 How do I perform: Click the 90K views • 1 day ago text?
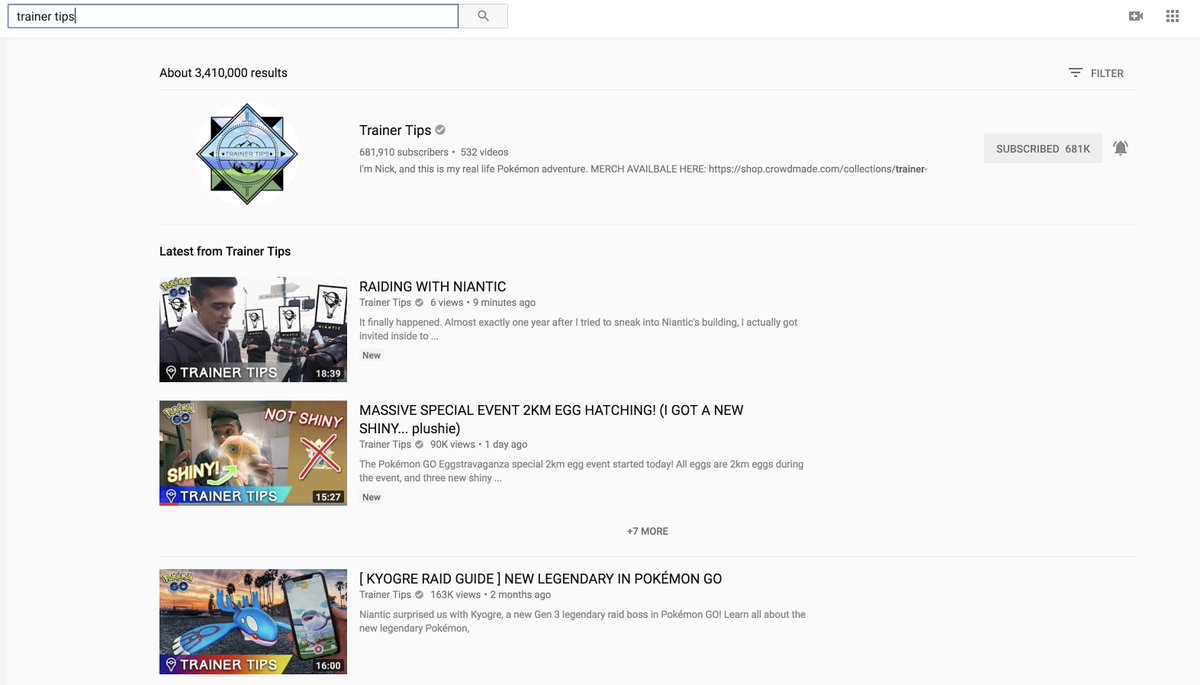(x=479, y=444)
